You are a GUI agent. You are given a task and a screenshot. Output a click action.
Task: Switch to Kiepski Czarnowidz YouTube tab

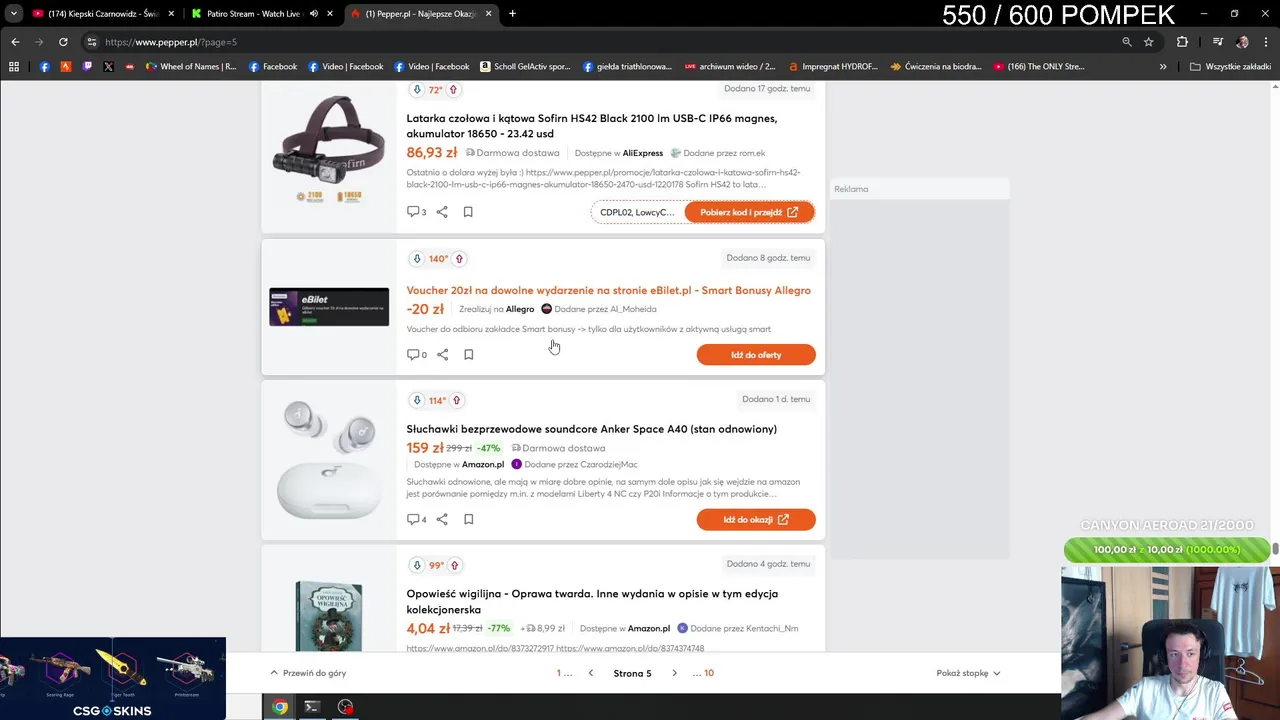pos(104,14)
